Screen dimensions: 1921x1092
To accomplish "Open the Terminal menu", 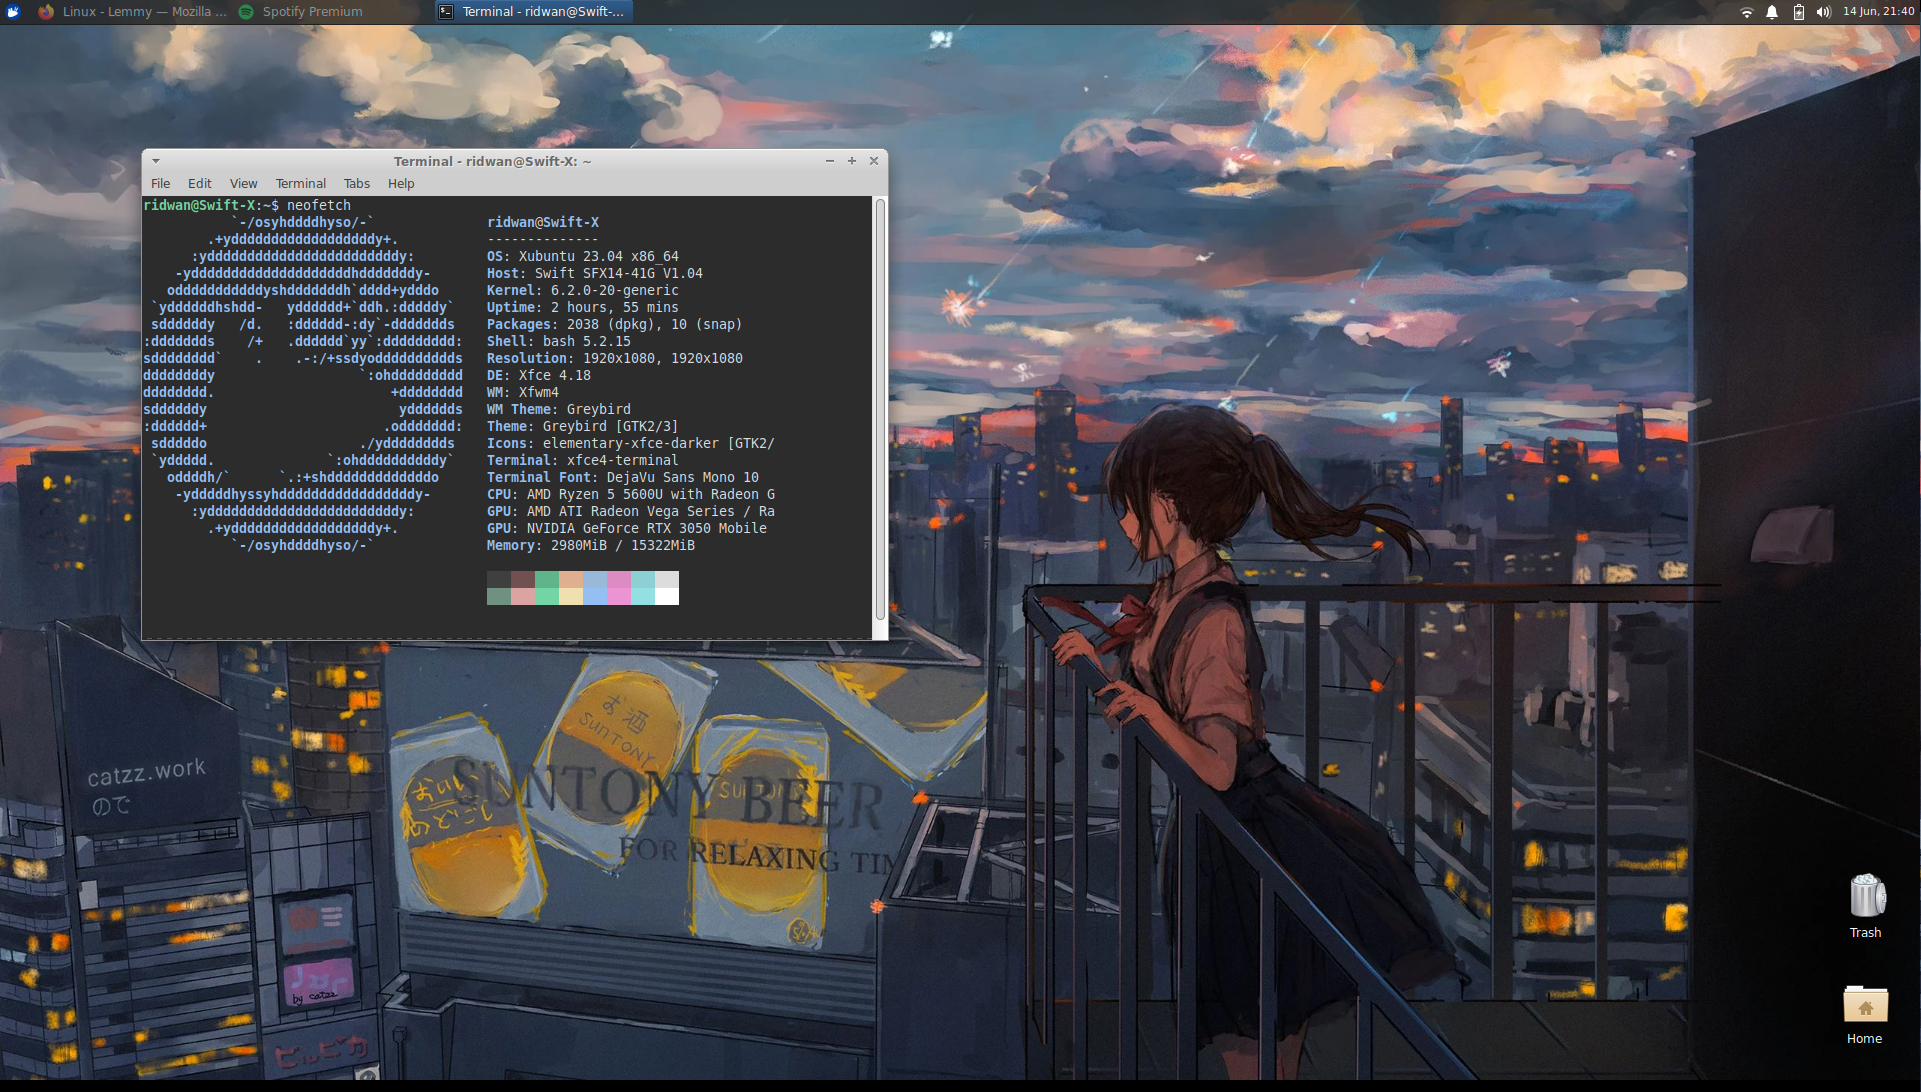I will [300, 184].
